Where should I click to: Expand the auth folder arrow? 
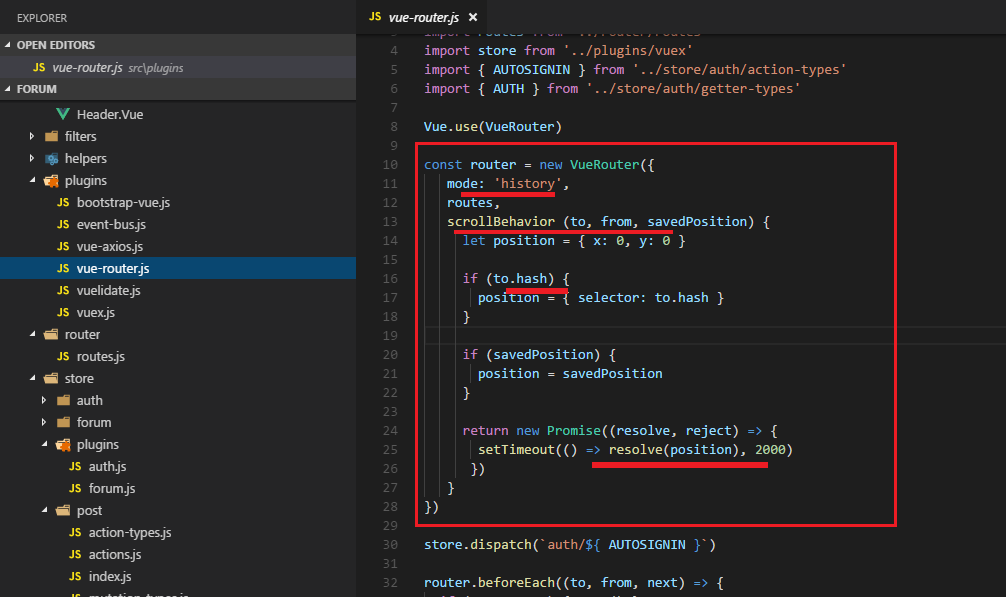[x=44, y=400]
